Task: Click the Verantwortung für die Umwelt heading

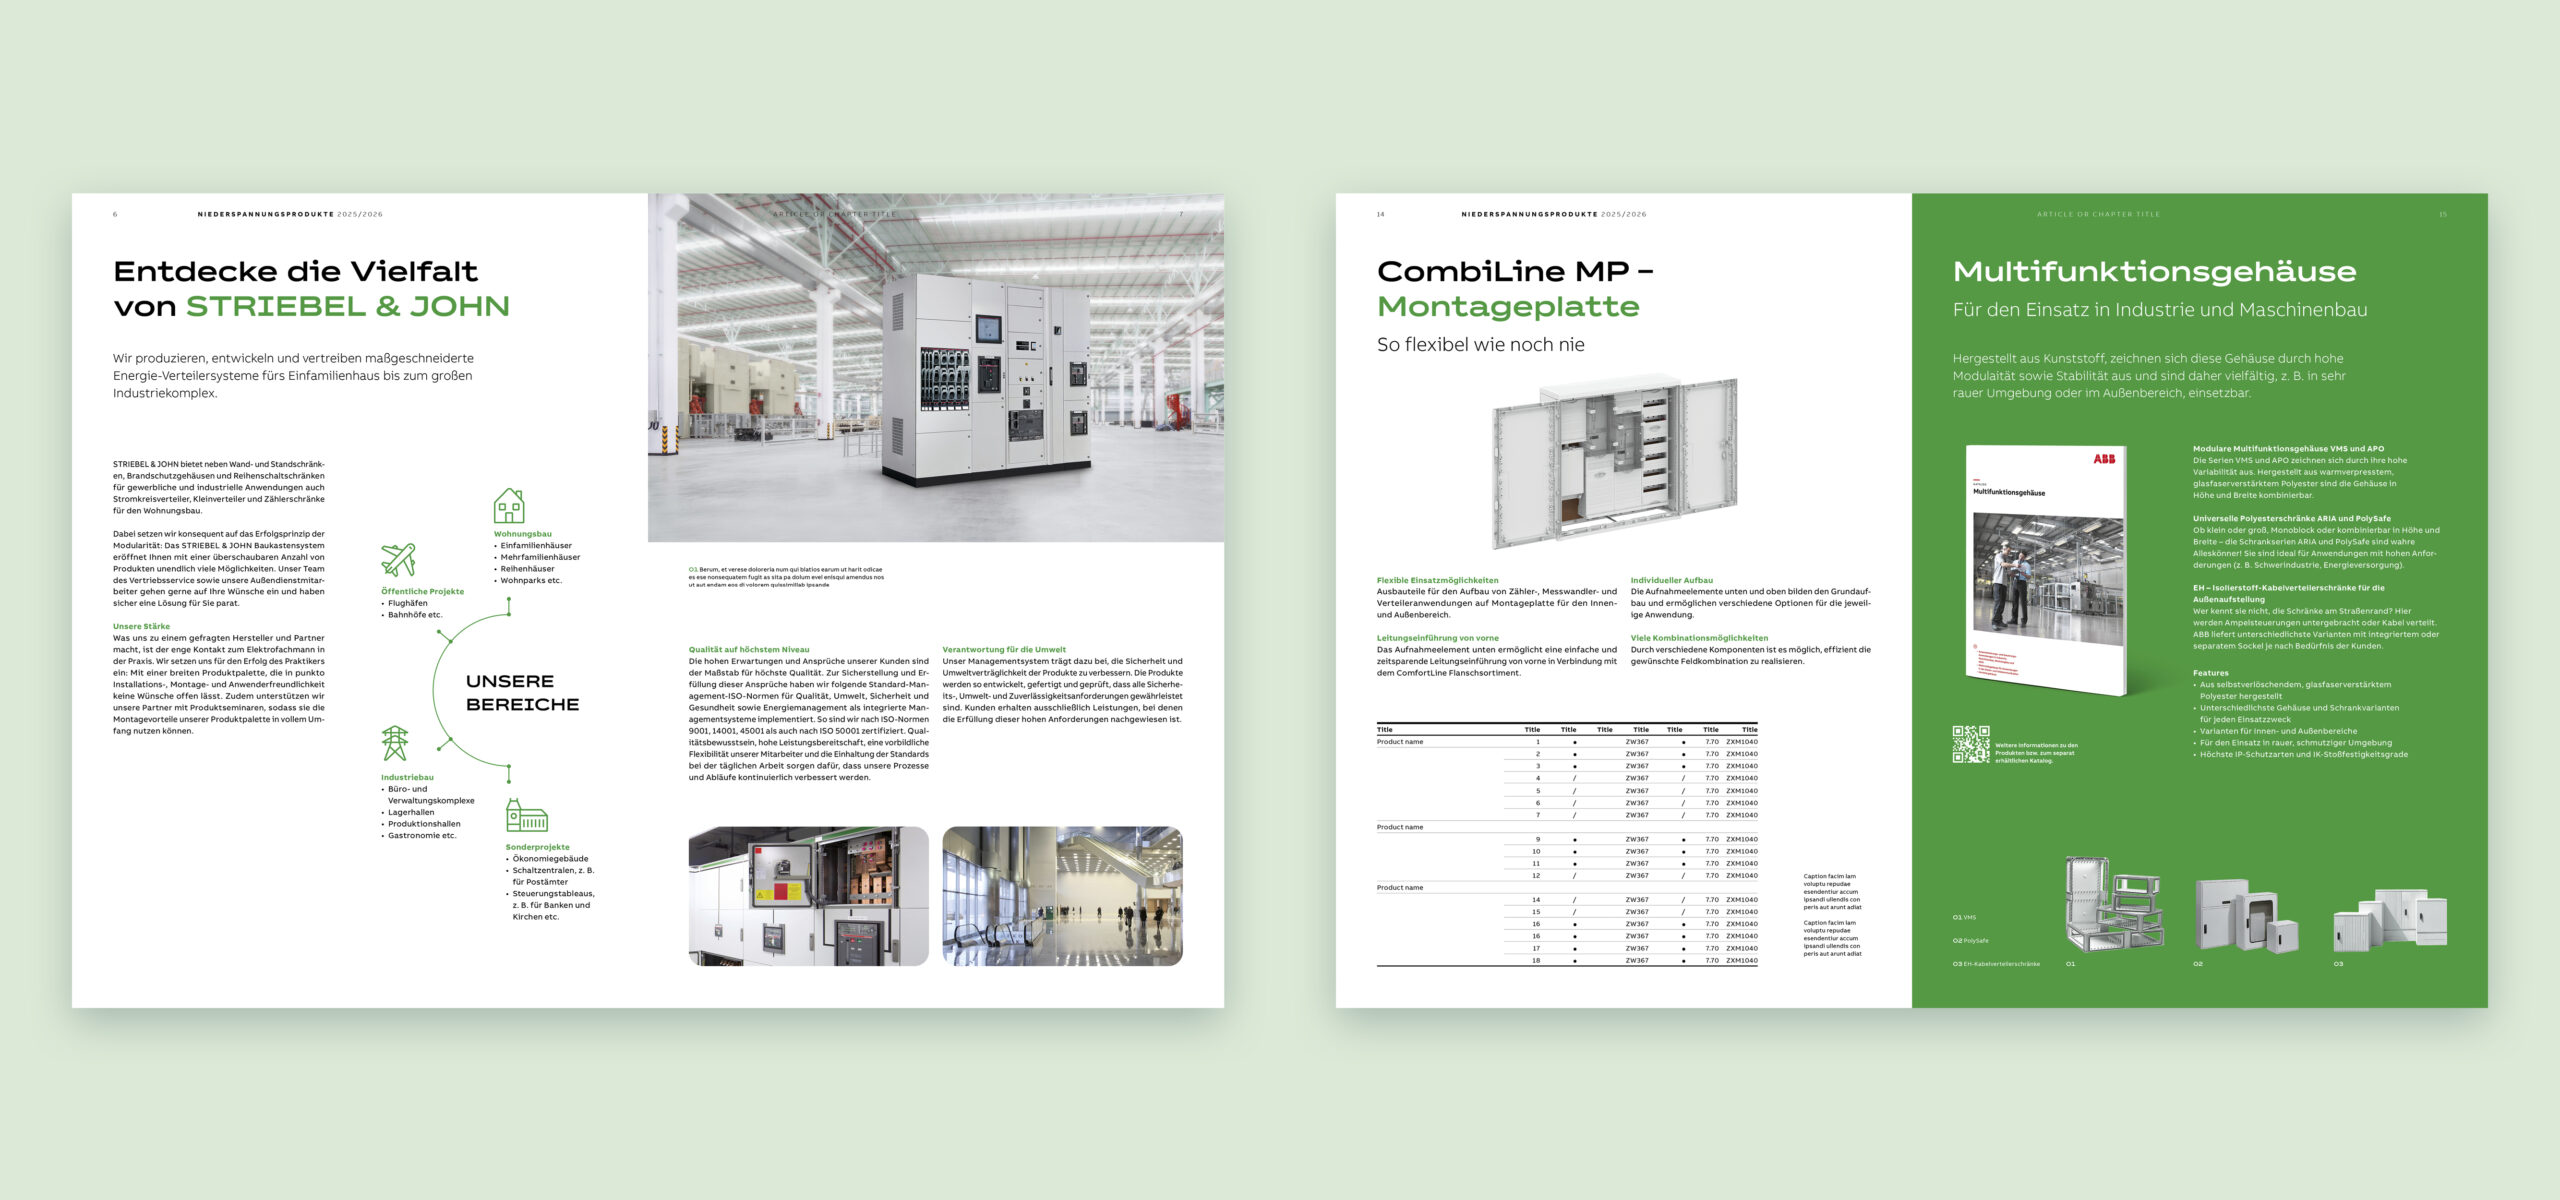Action: 1004,650
